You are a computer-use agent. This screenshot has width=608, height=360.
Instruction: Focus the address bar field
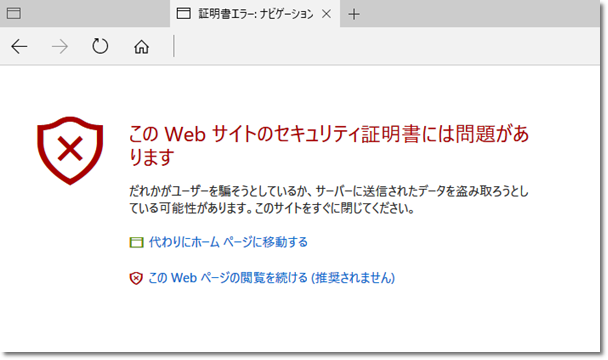point(386,47)
